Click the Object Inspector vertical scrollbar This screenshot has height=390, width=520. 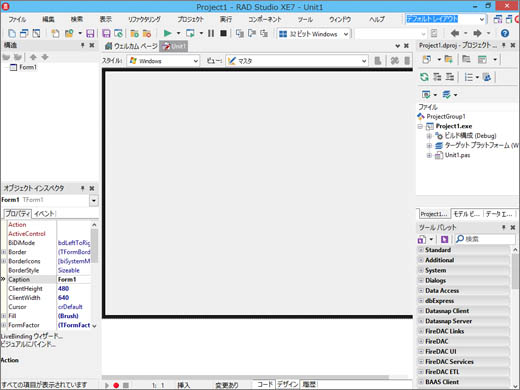tap(94, 275)
